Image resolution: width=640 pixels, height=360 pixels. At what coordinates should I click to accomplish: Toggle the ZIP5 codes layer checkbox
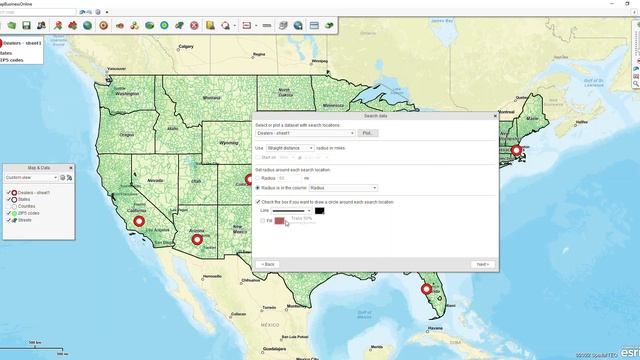tap(9, 213)
